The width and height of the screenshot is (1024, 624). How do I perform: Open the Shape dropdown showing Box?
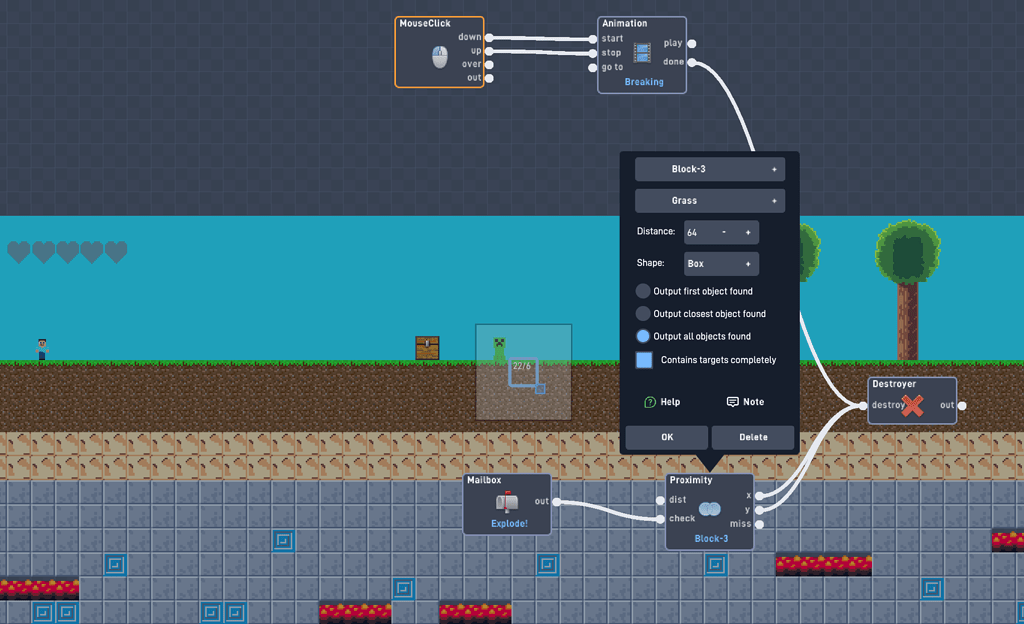click(x=721, y=263)
